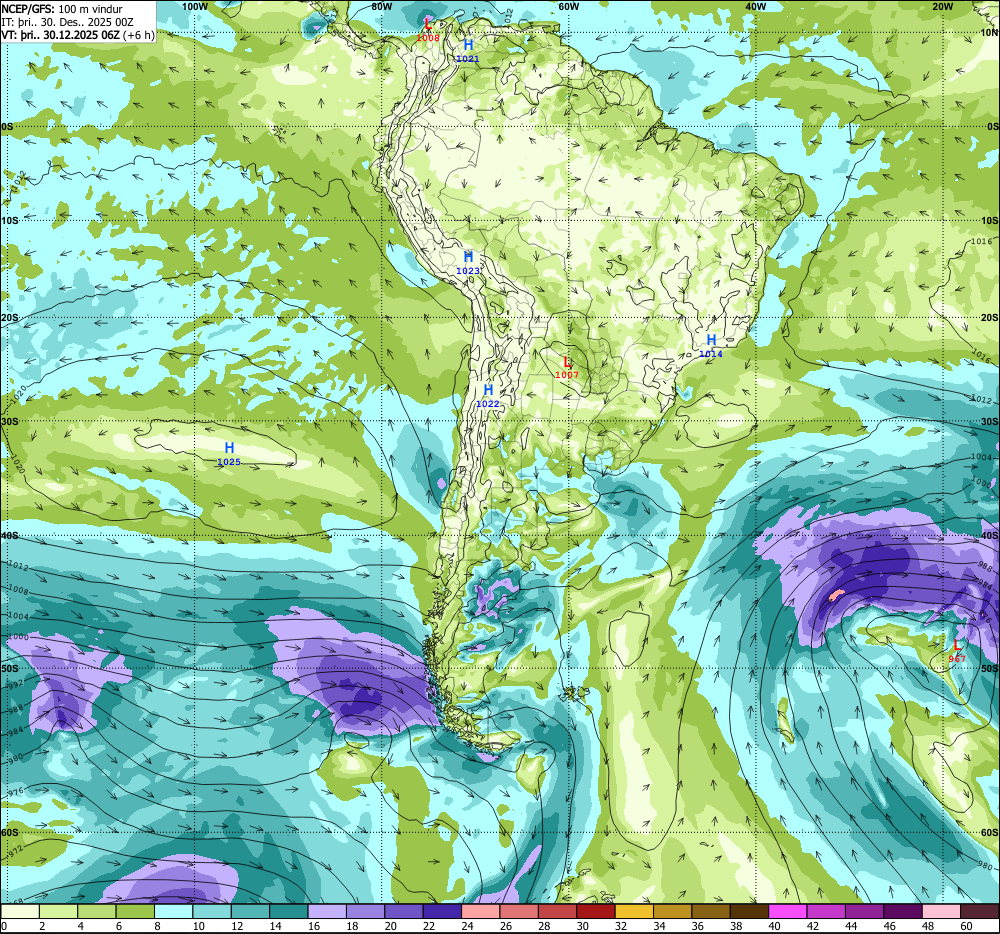Pick the dark brown legend swatch between 38 and 40

749,911
